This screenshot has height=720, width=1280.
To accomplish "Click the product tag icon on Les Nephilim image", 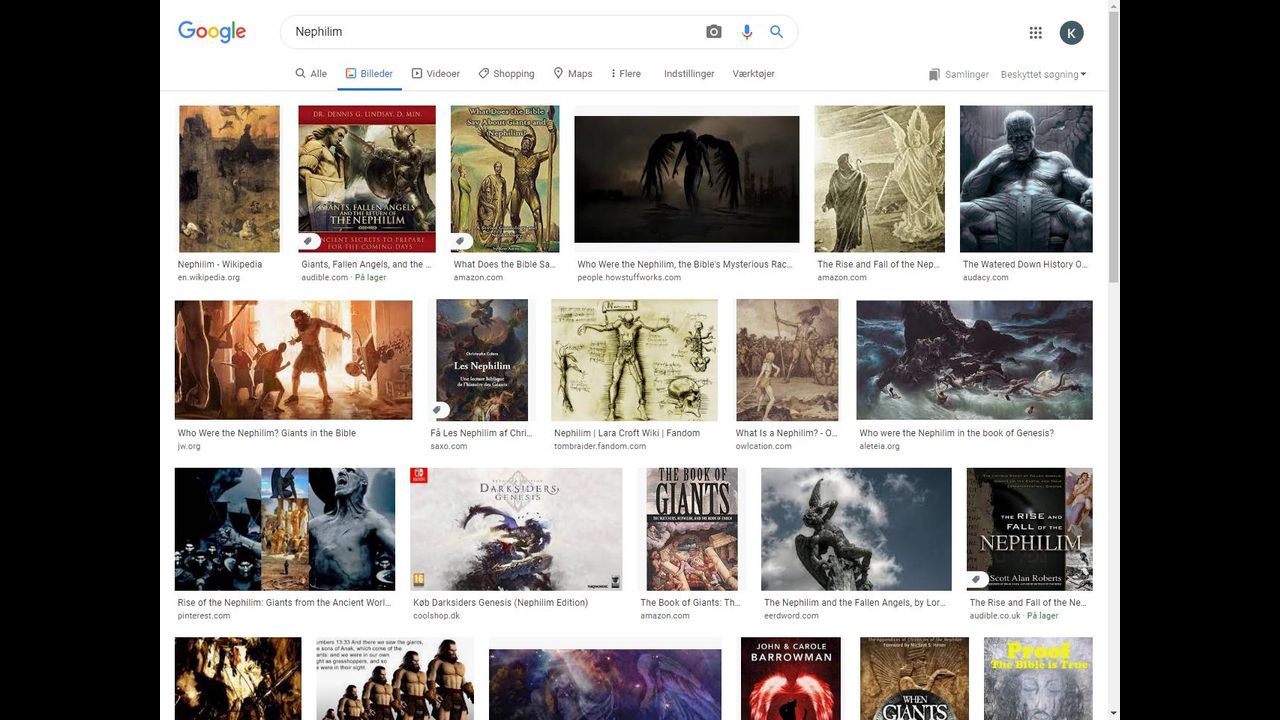I will (438, 409).
